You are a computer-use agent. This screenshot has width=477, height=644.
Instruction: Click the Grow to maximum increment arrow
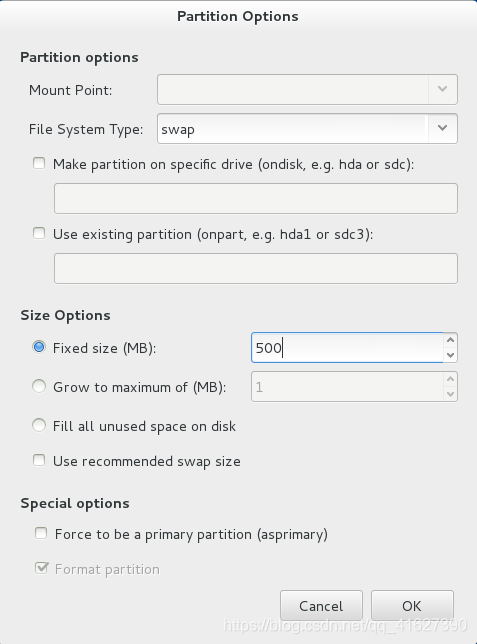[450, 379]
